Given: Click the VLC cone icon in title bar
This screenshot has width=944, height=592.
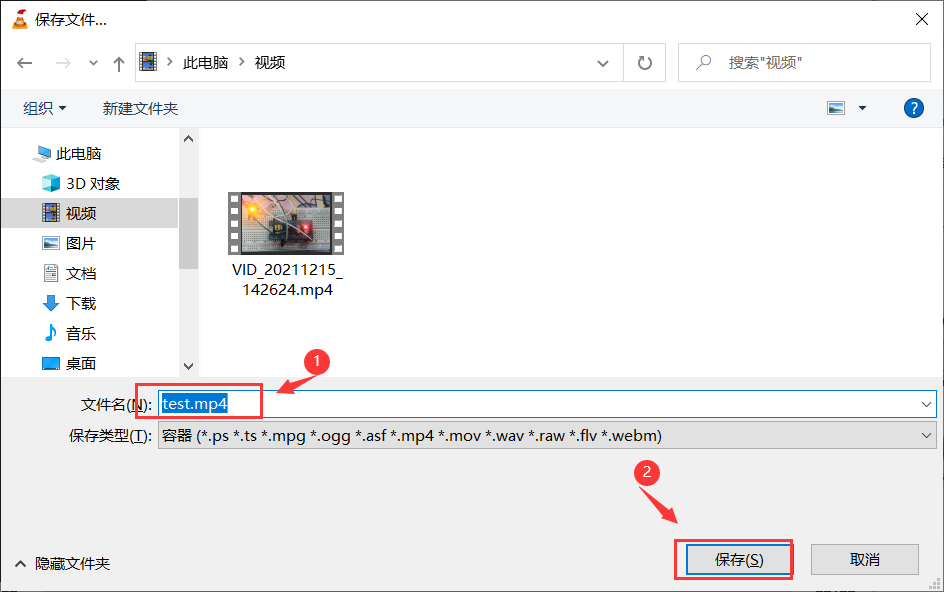Looking at the screenshot, I should (20, 19).
